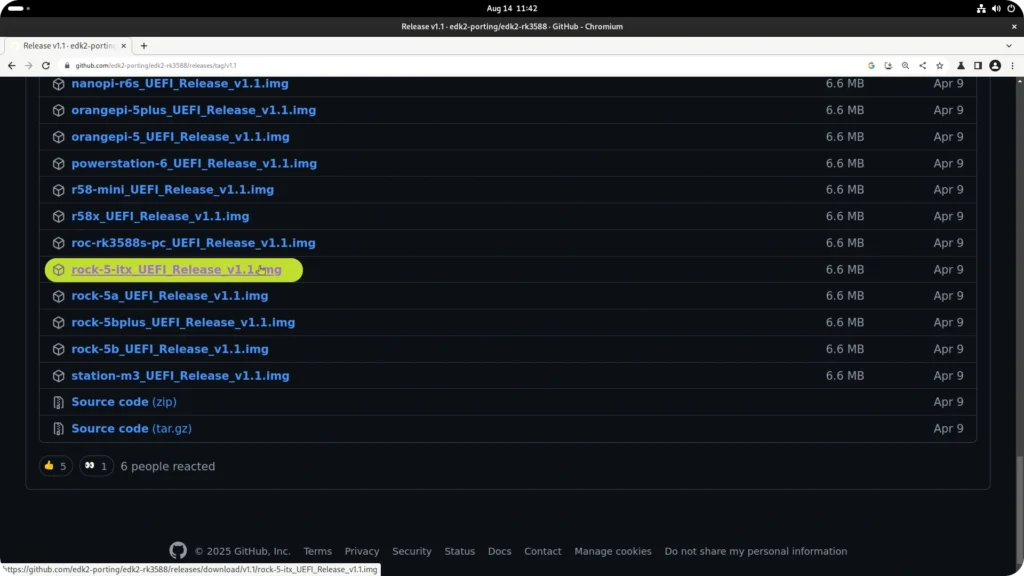Open the power icon in top bar
Viewport: 1024px width, 576px height.
pos(1011,8)
